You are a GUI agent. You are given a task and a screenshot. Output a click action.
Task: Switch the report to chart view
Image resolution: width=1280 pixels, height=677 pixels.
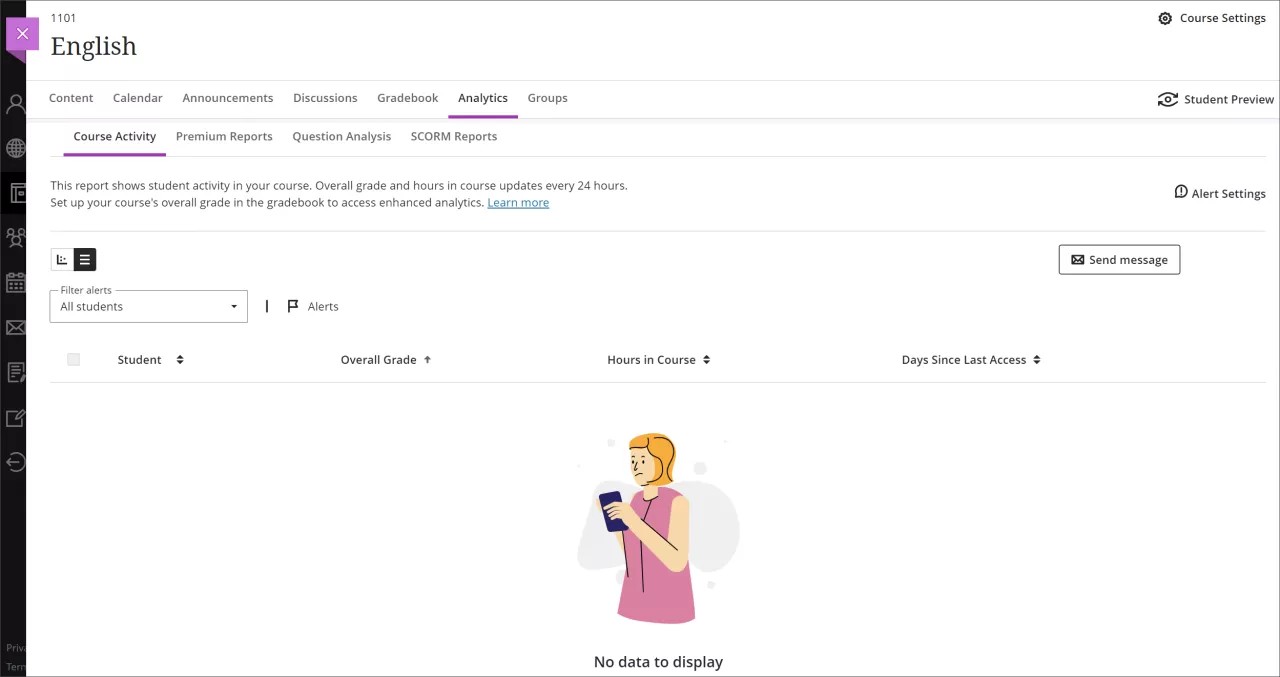[61, 259]
